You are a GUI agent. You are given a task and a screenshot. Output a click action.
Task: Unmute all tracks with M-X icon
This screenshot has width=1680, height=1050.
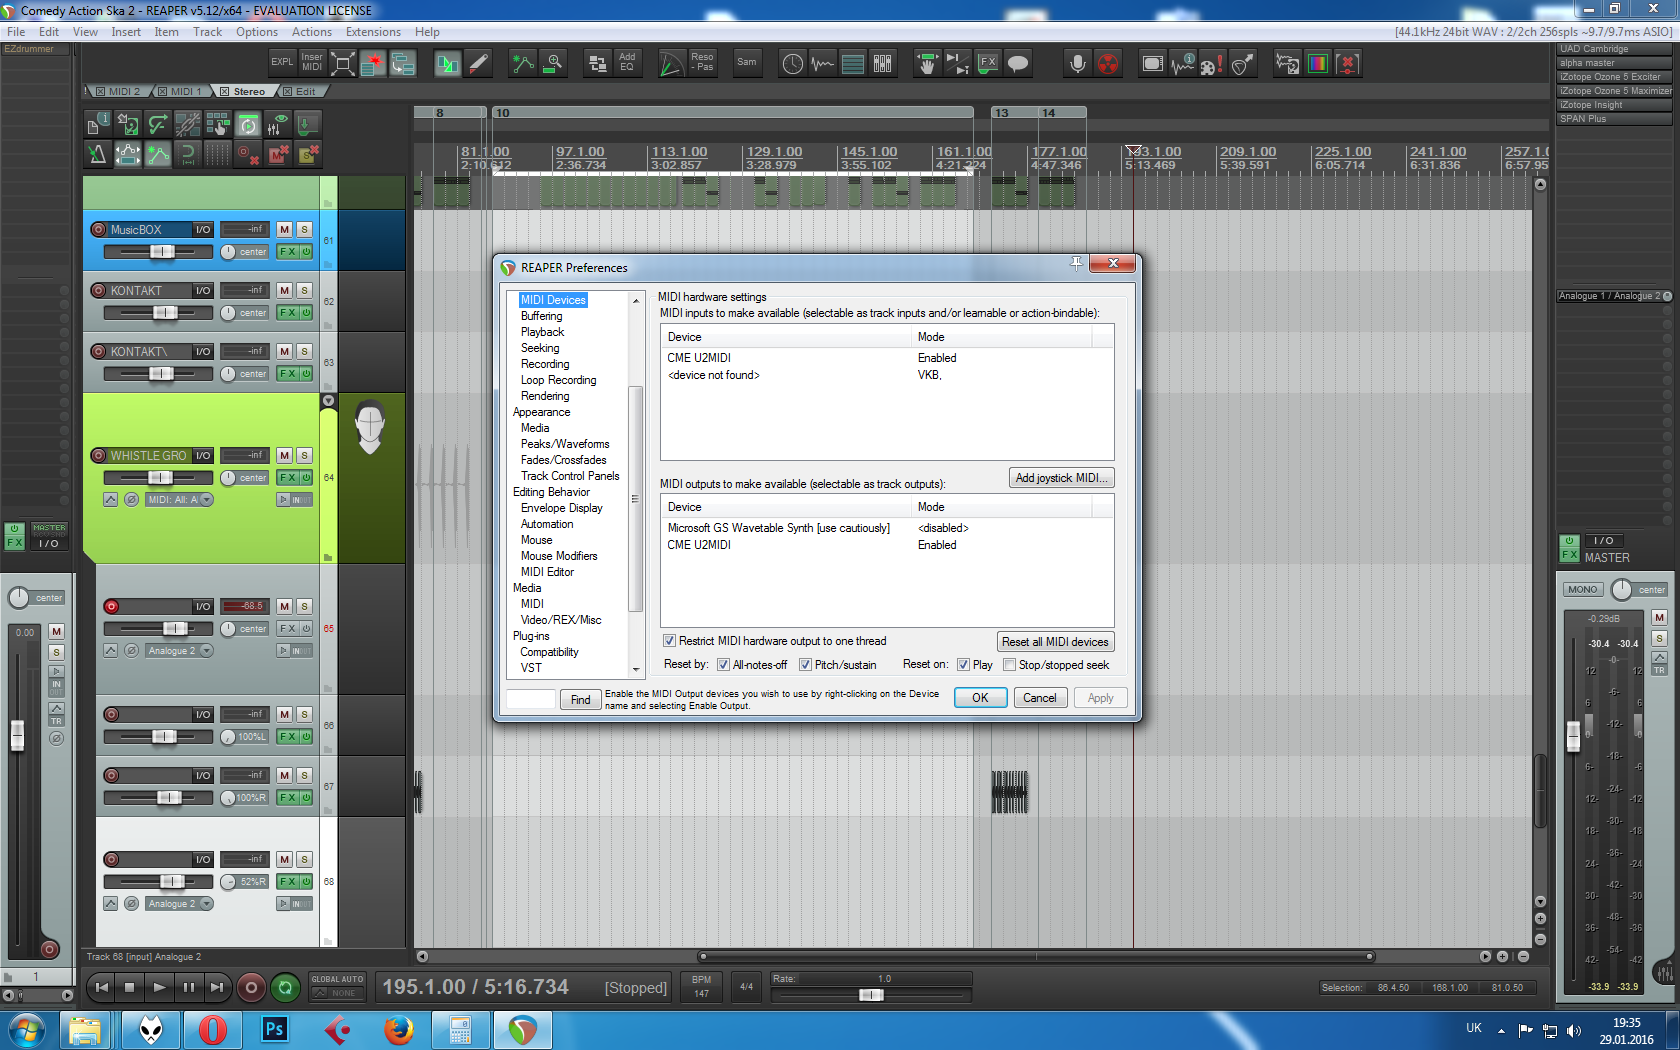point(278,154)
